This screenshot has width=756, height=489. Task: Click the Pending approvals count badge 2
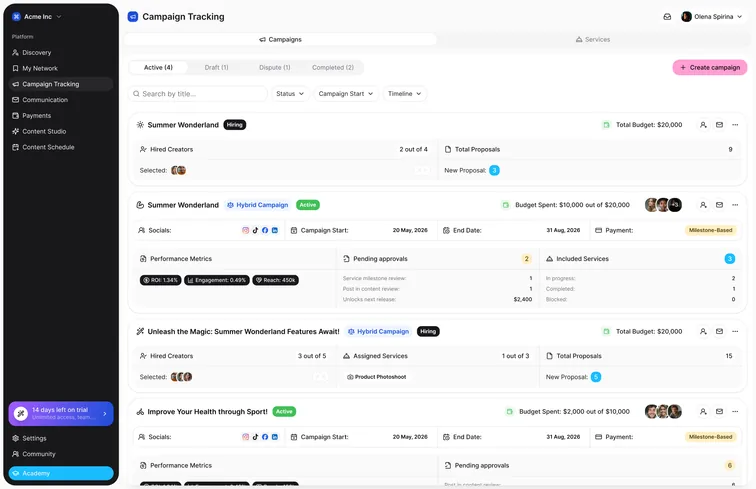coord(526,259)
